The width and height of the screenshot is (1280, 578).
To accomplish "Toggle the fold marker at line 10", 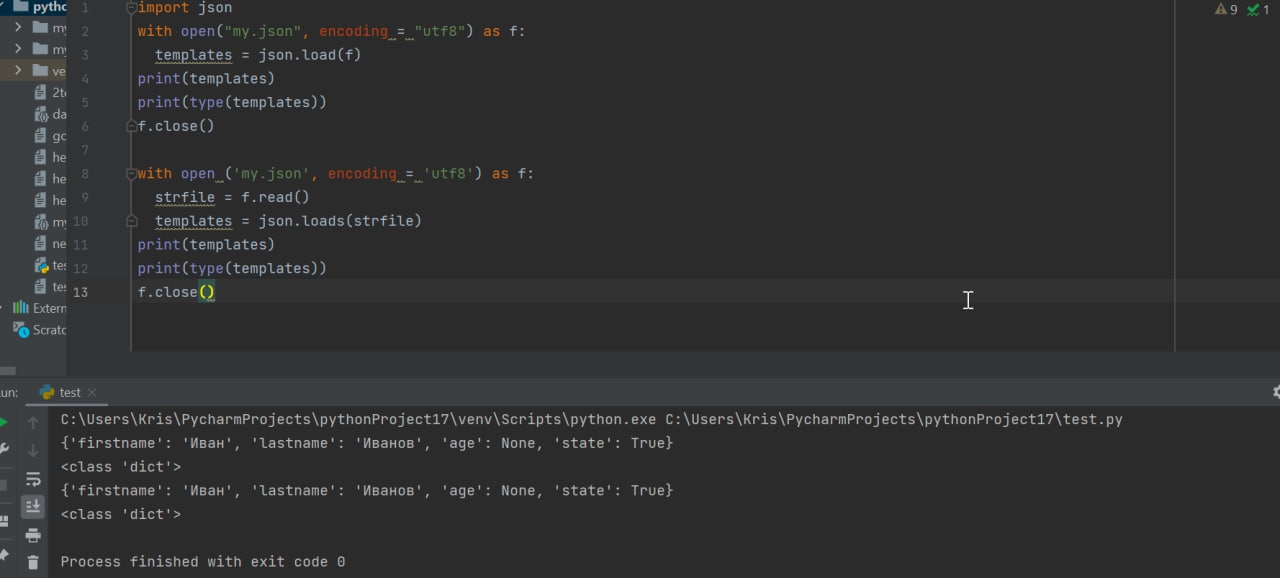I will point(131,221).
